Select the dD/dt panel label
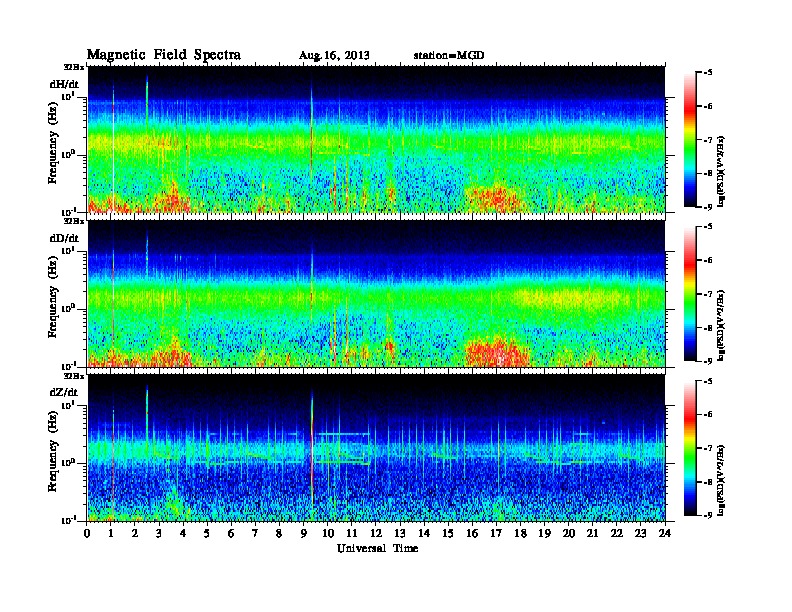The height and width of the screenshot is (612, 792). point(64,238)
